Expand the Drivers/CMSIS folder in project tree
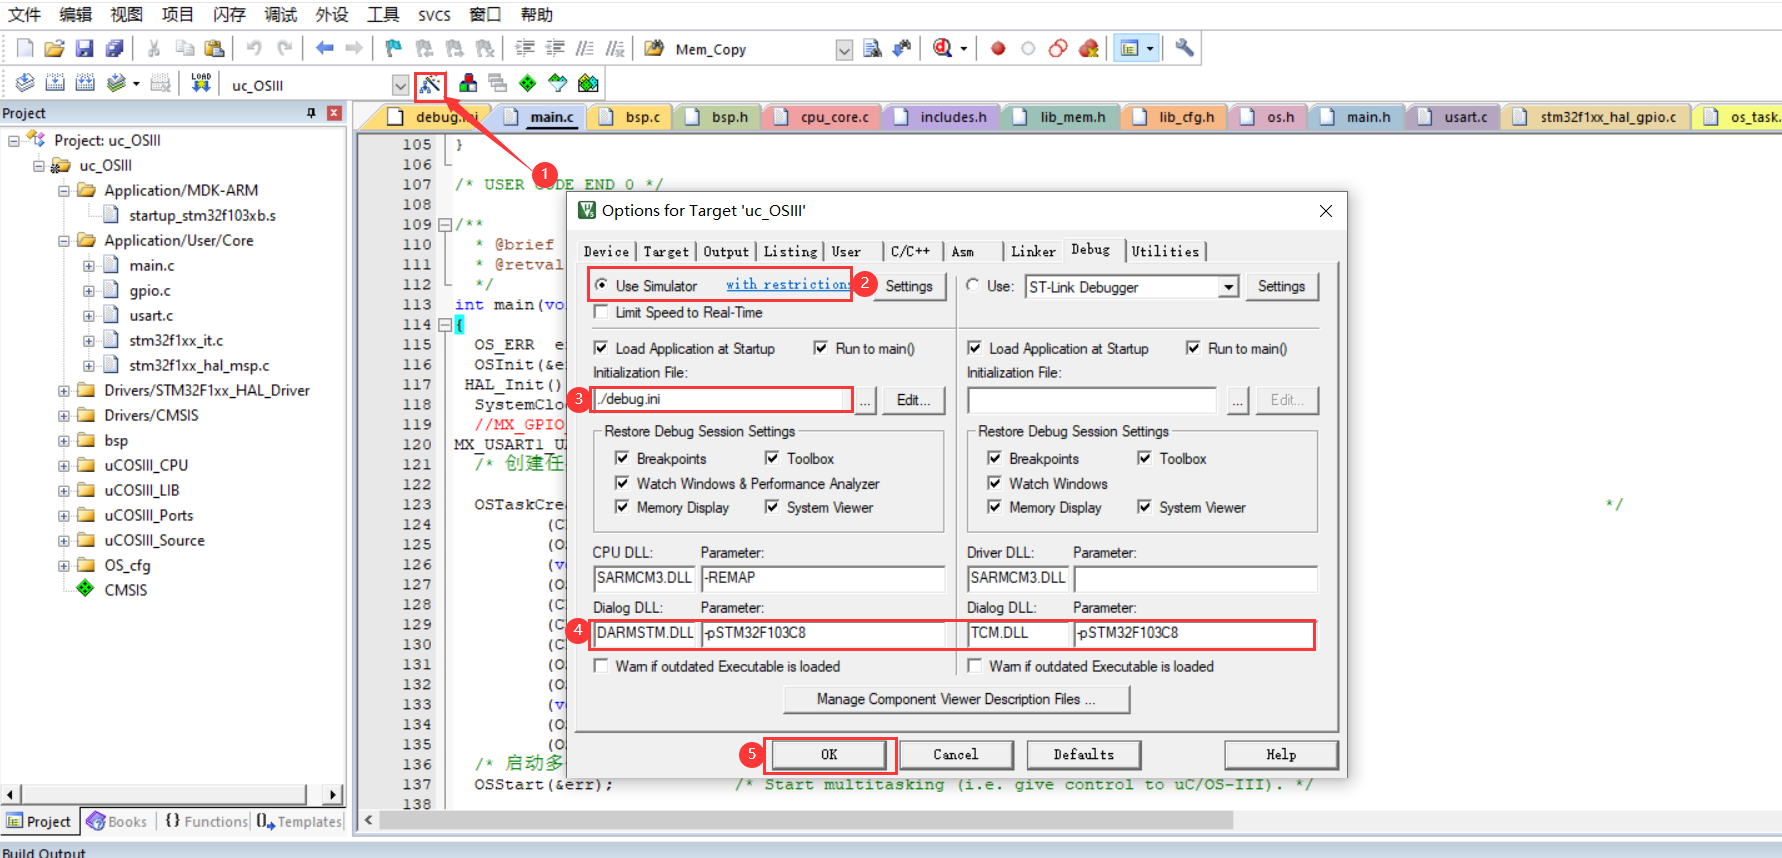 (64, 415)
